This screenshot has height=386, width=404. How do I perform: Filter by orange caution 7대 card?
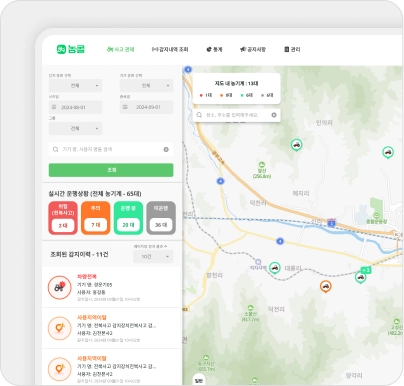(x=95, y=218)
